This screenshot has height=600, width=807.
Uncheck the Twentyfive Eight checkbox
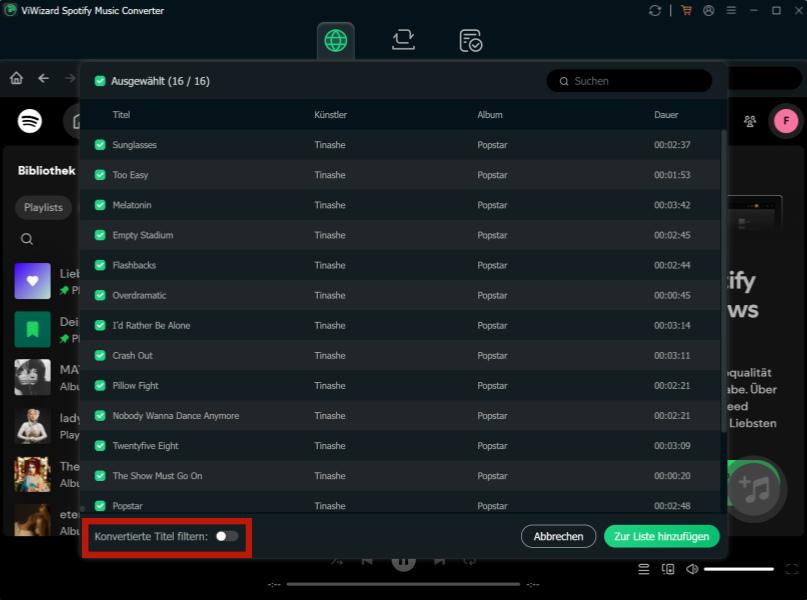(100, 446)
